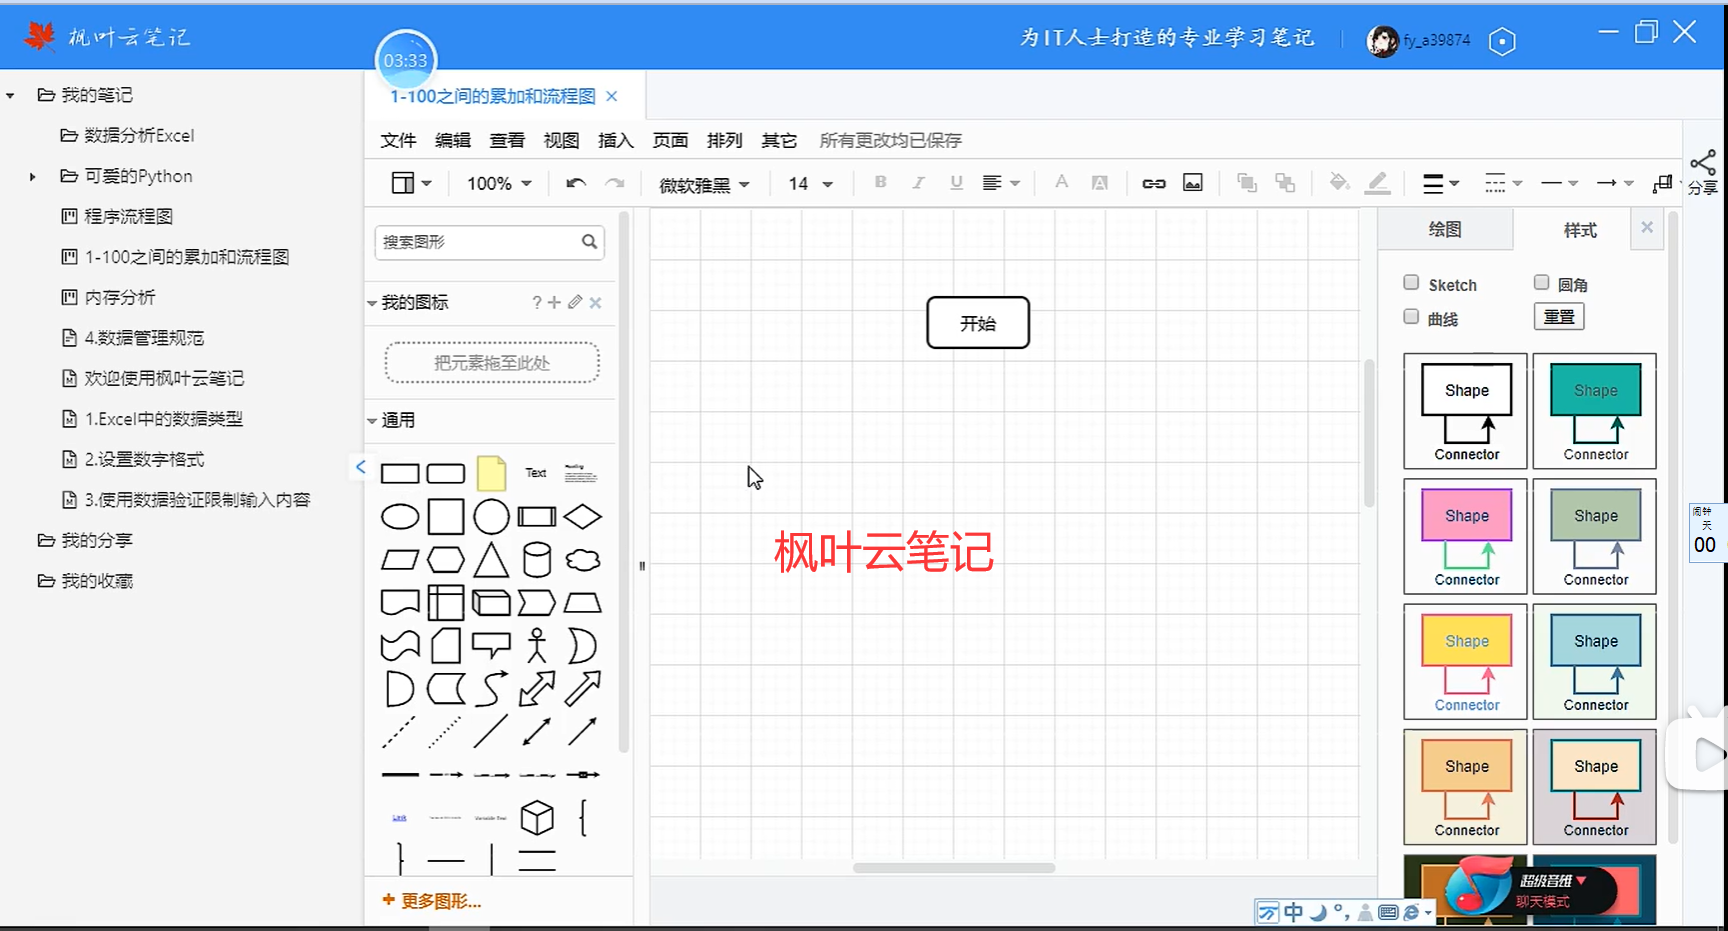Open the 插入 menu

tap(615, 140)
